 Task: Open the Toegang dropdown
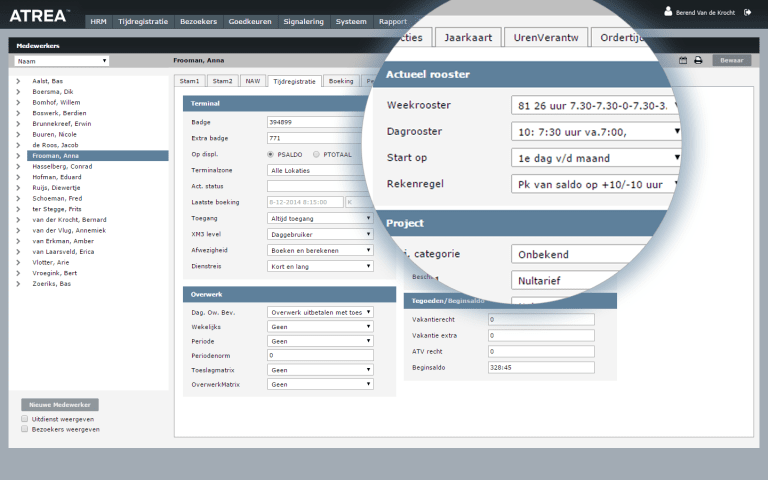pyautogui.click(x=320, y=218)
